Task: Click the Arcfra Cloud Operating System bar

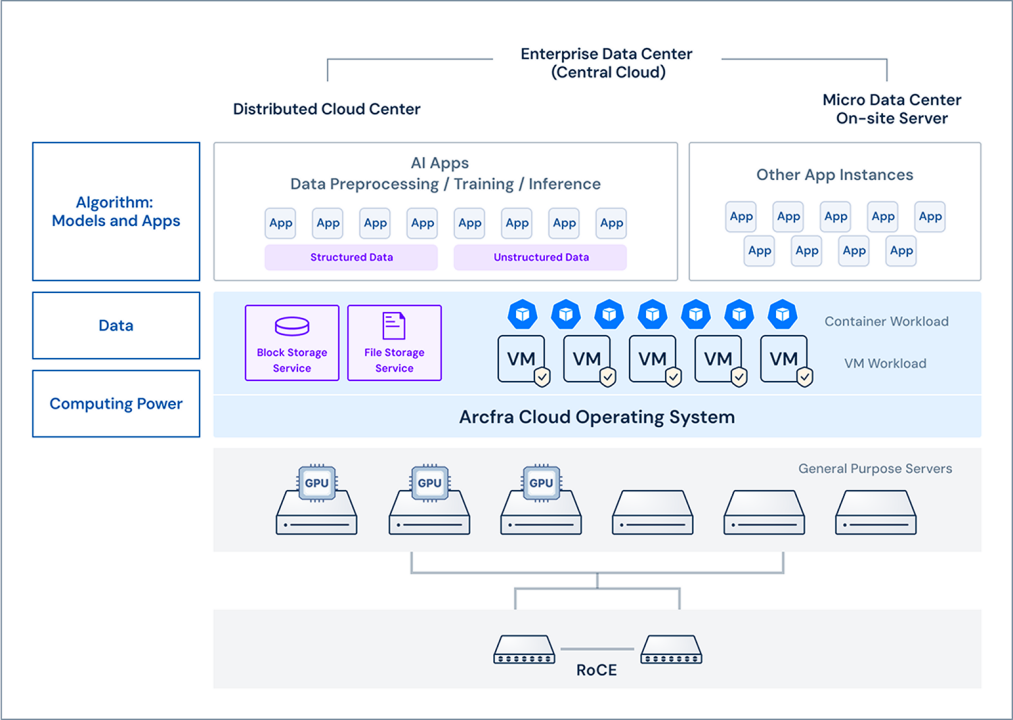Action: coord(596,417)
